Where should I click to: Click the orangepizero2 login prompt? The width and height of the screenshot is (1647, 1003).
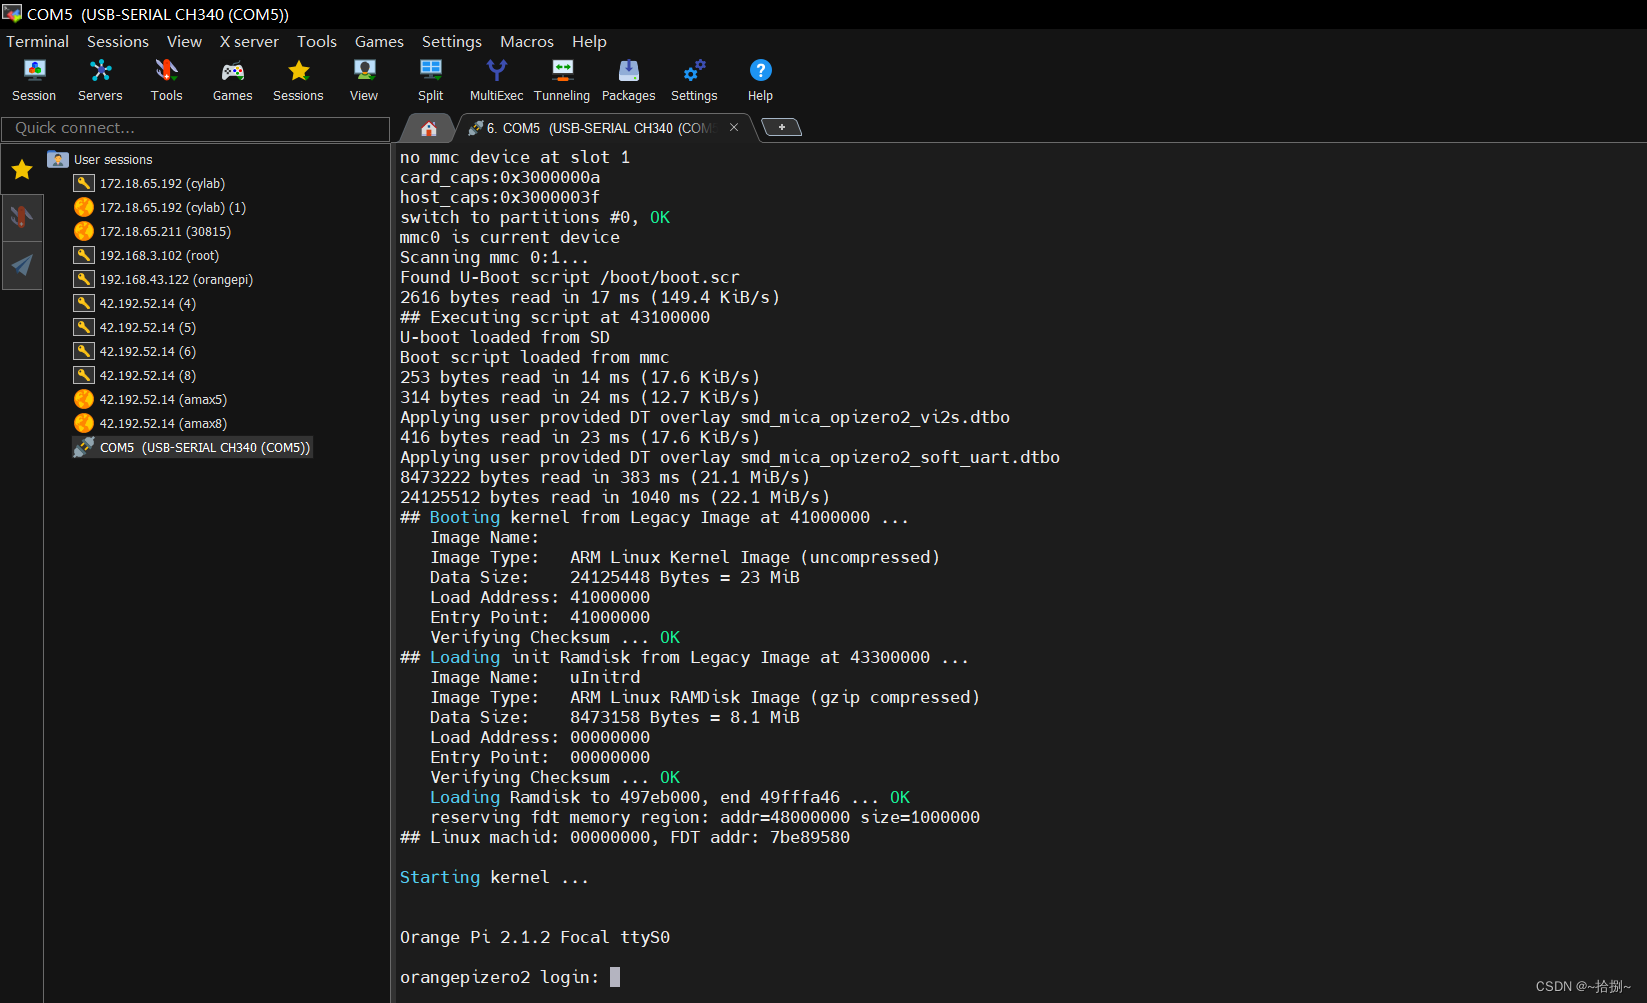coord(499,977)
